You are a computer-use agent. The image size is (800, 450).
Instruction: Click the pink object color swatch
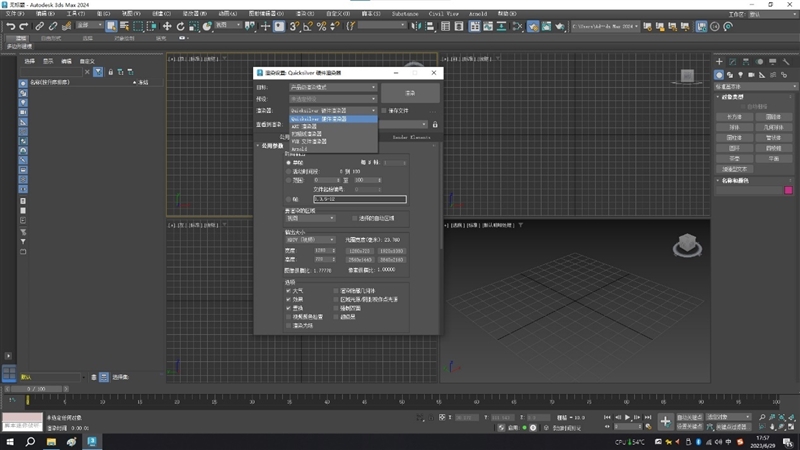click(x=788, y=189)
